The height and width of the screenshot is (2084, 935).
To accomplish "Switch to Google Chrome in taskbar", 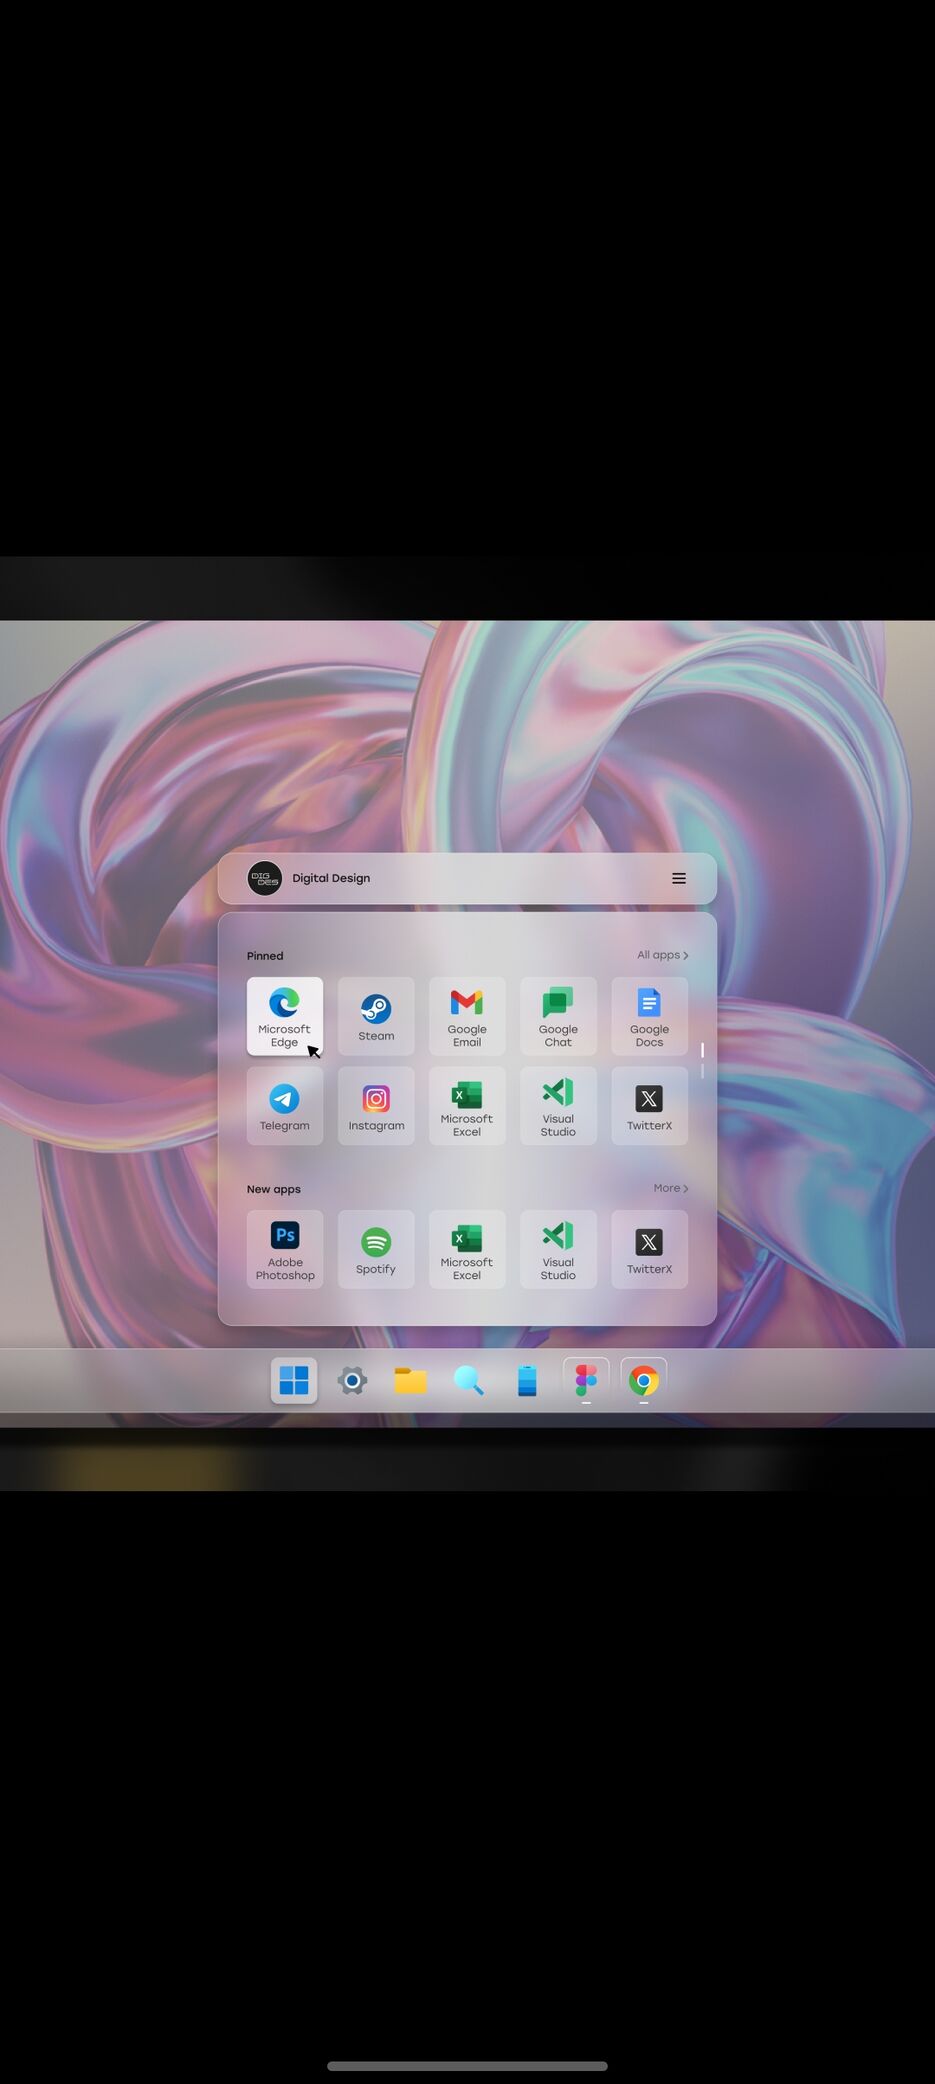I will pos(644,1380).
